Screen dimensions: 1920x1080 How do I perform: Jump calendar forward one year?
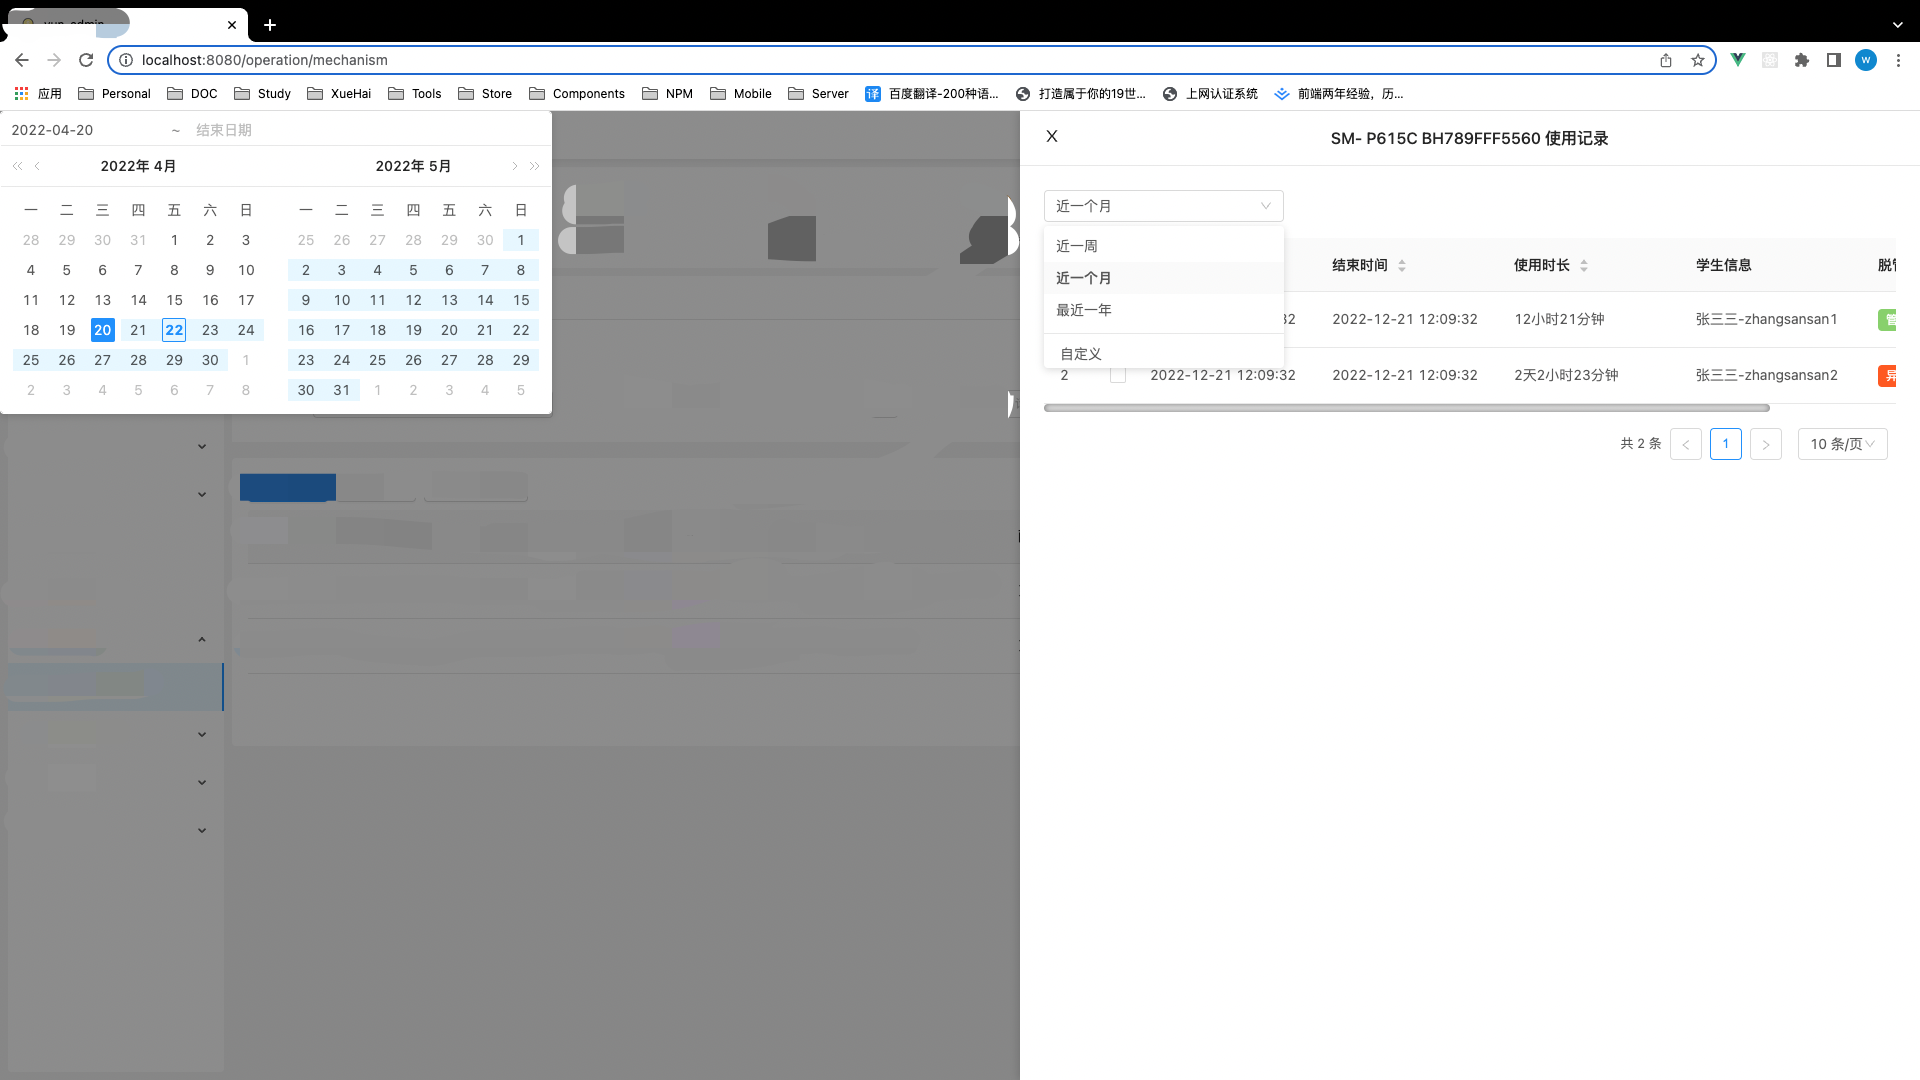(x=535, y=166)
